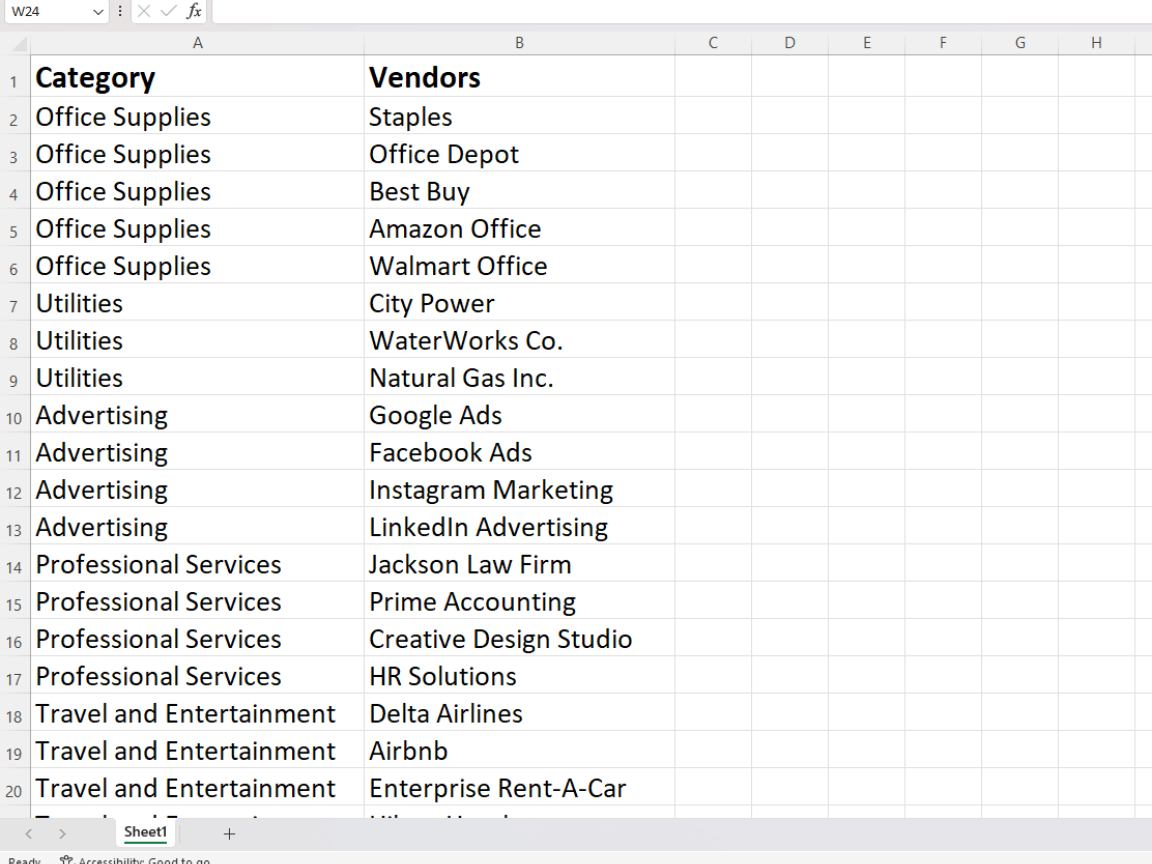Select the Creative Design Studio cell

pos(519,639)
